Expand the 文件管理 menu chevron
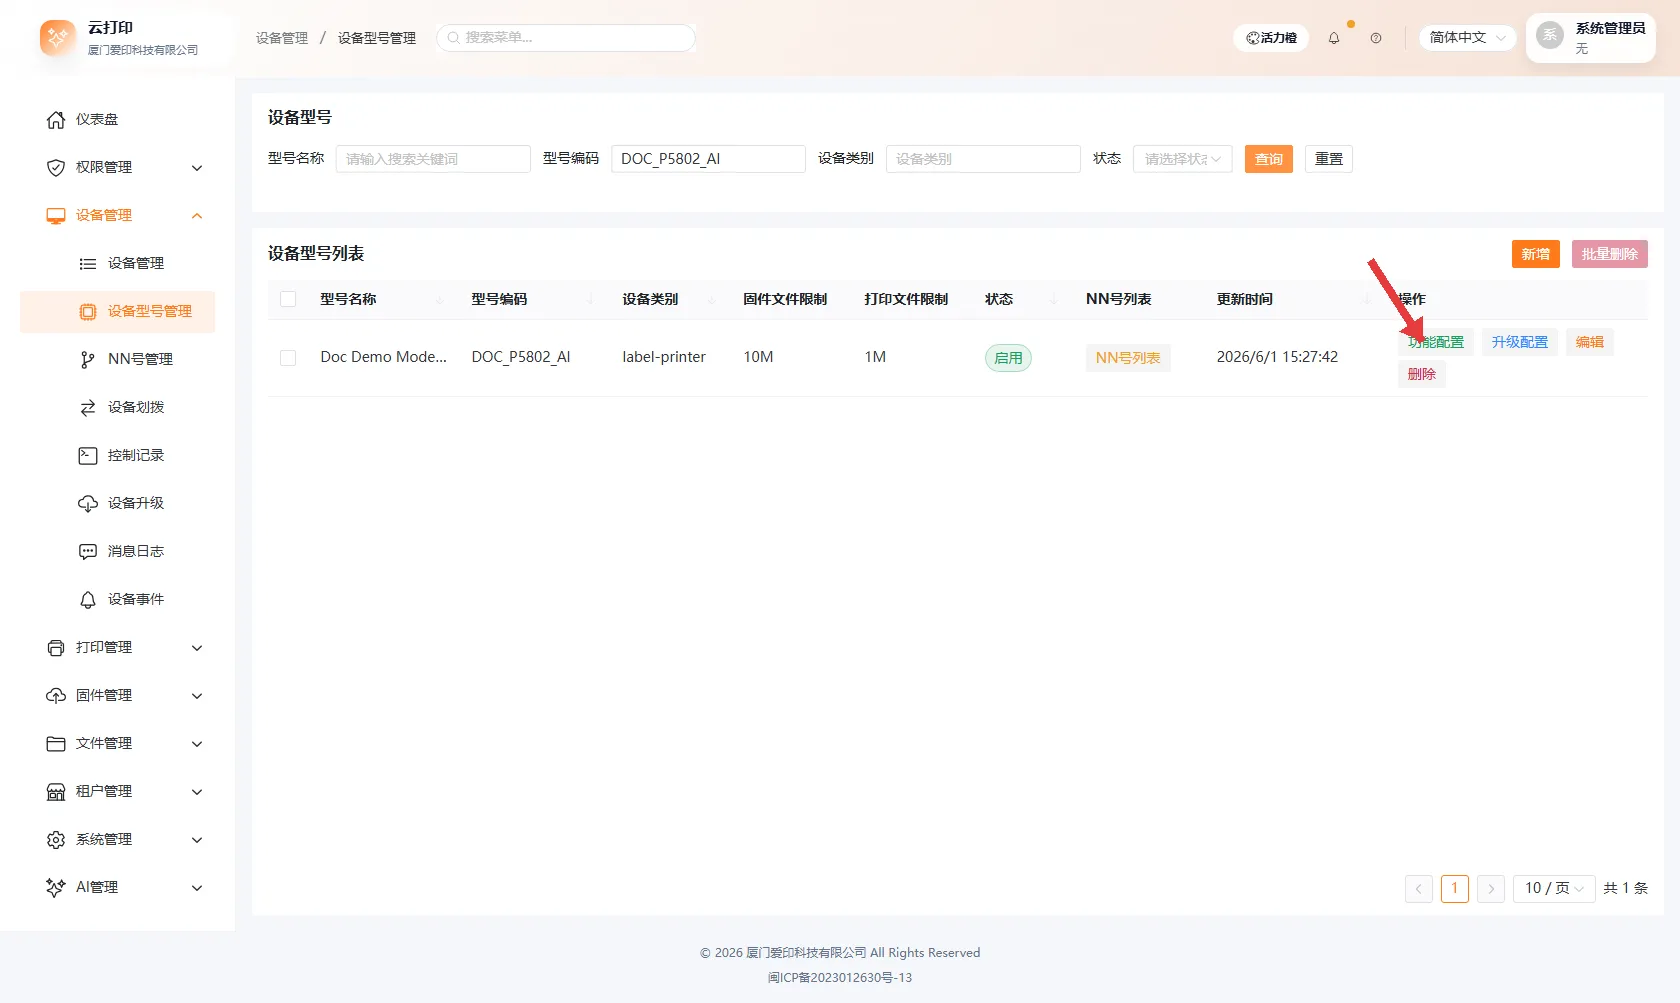Image resolution: width=1680 pixels, height=1003 pixels. 197,744
